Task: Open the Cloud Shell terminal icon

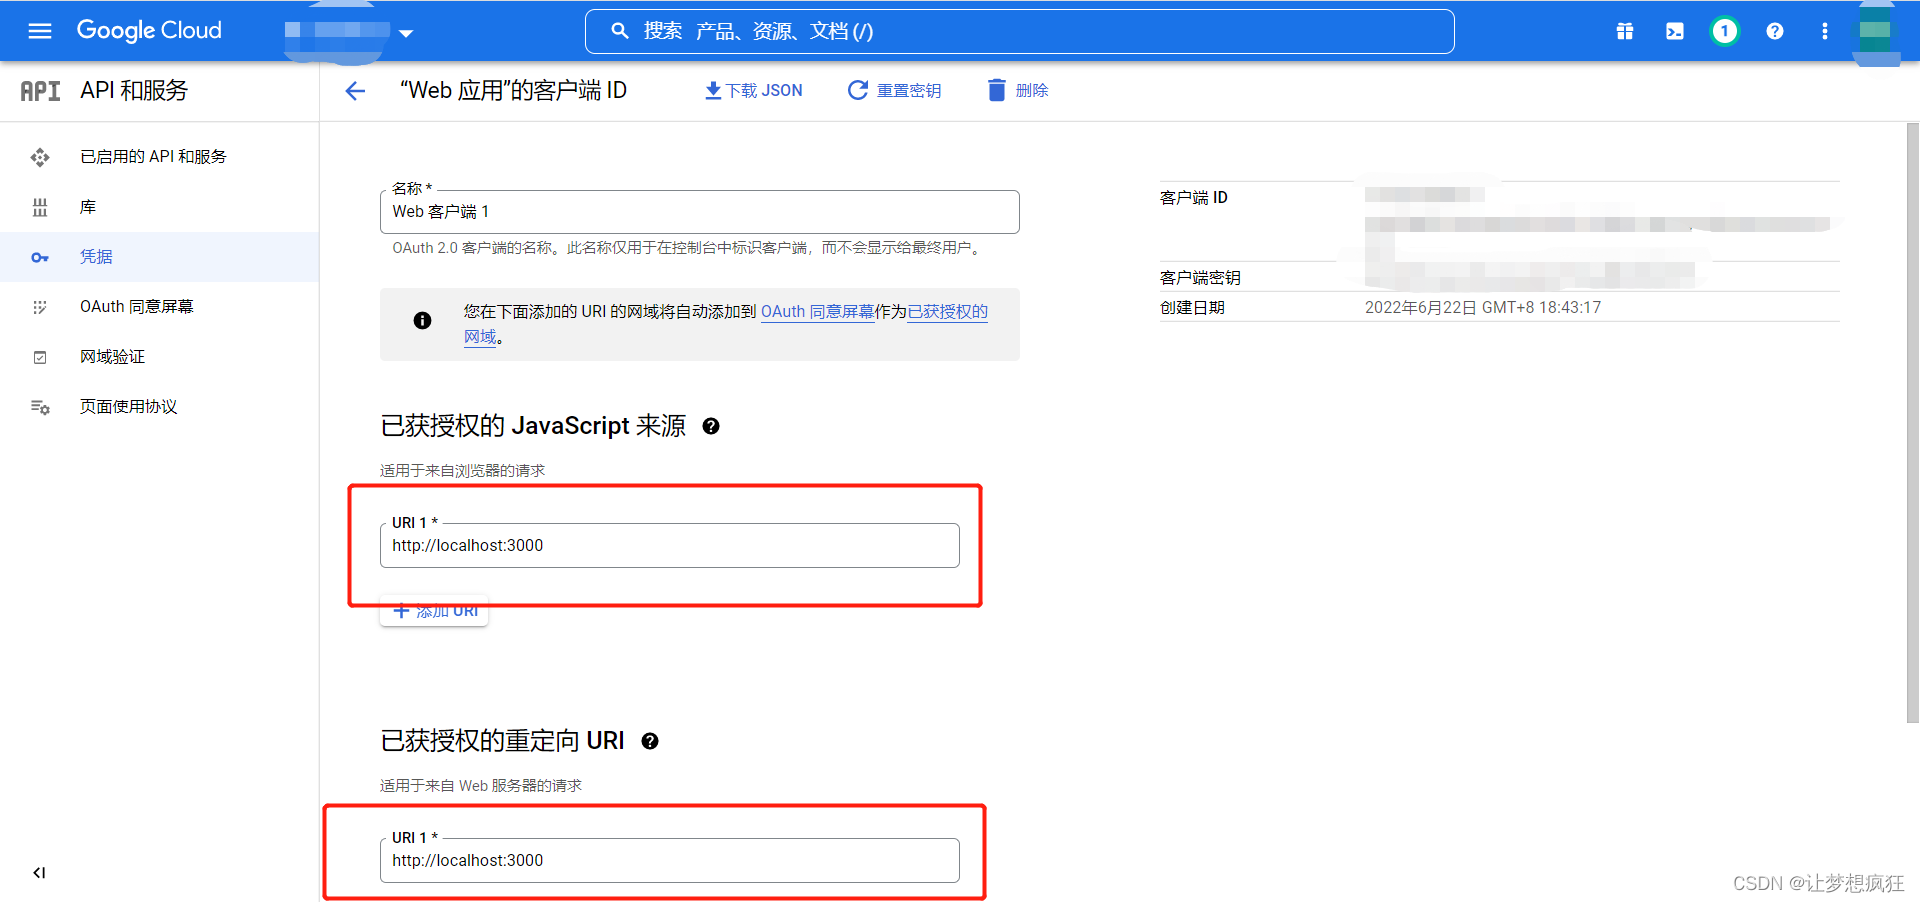Action: pyautogui.click(x=1675, y=31)
